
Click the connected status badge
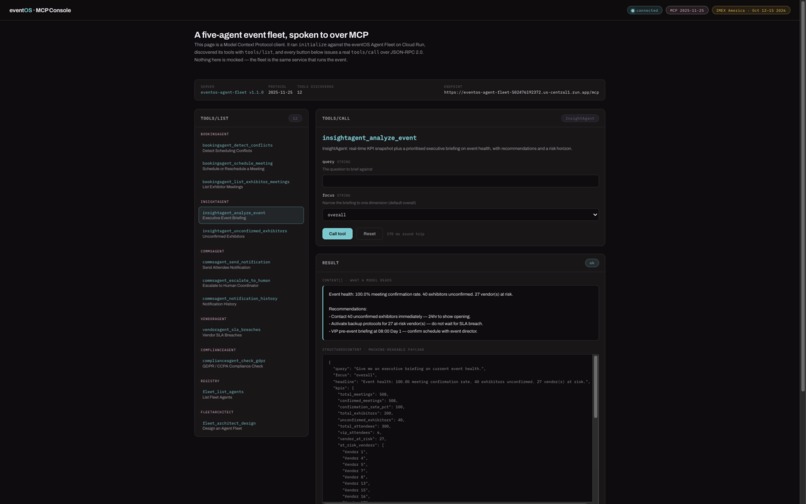tap(644, 10)
